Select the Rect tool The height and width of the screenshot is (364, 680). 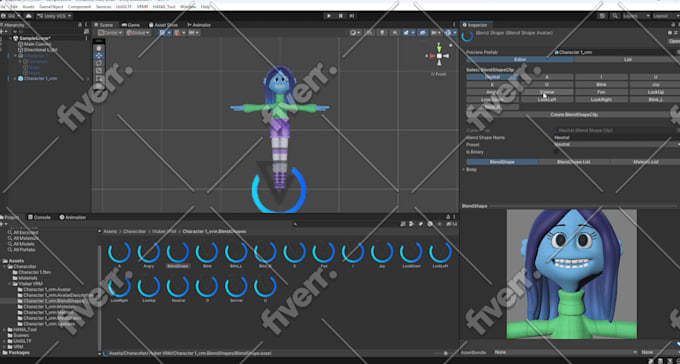(x=99, y=78)
